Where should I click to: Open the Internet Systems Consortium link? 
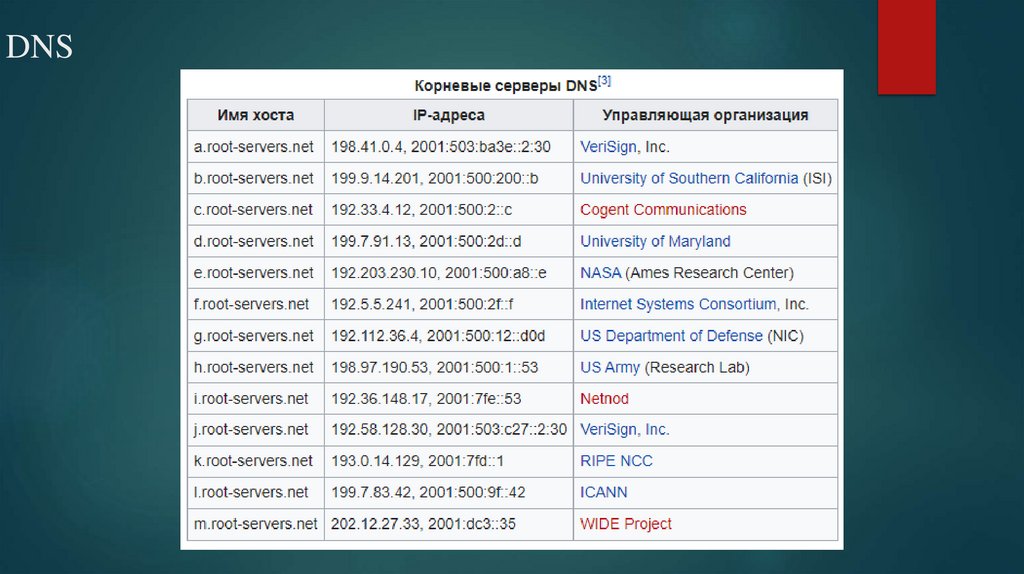tap(678, 304)
